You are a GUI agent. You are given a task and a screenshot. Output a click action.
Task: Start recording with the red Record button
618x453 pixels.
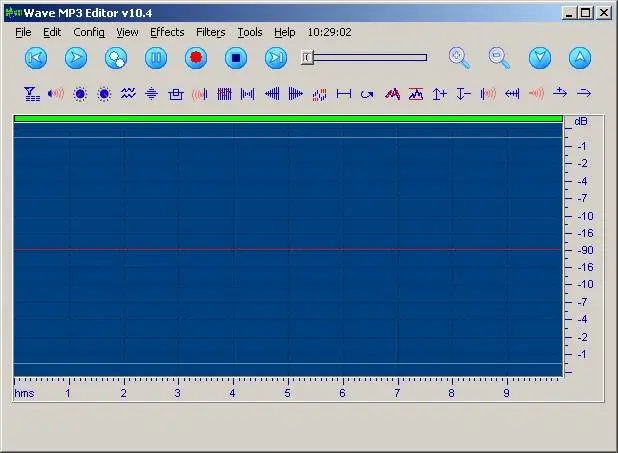[196, 58]
